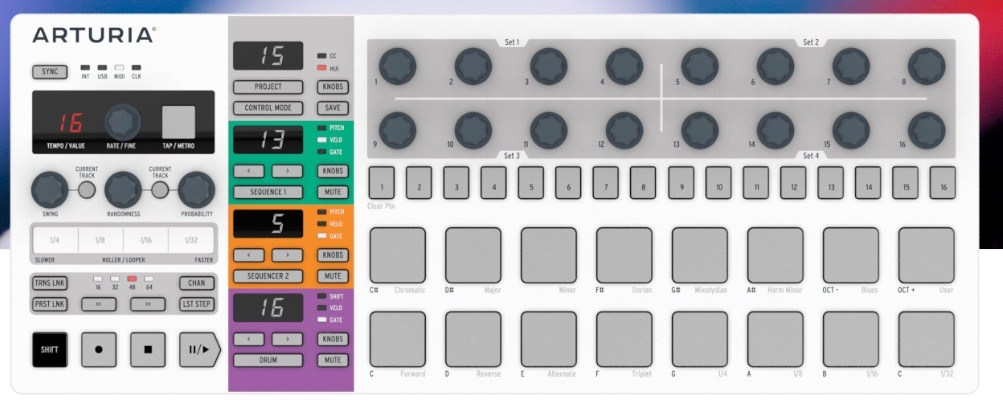Click the CHAN button

196,283
